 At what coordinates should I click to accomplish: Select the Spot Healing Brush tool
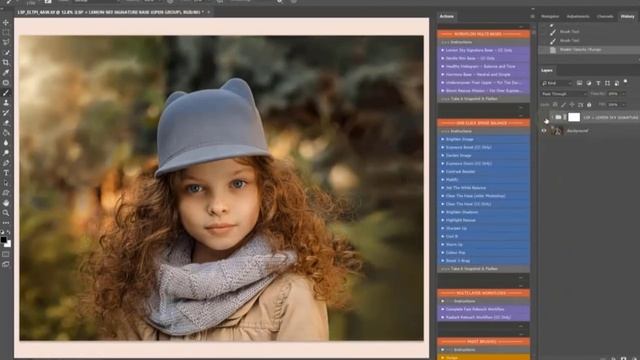pos(6,82)
